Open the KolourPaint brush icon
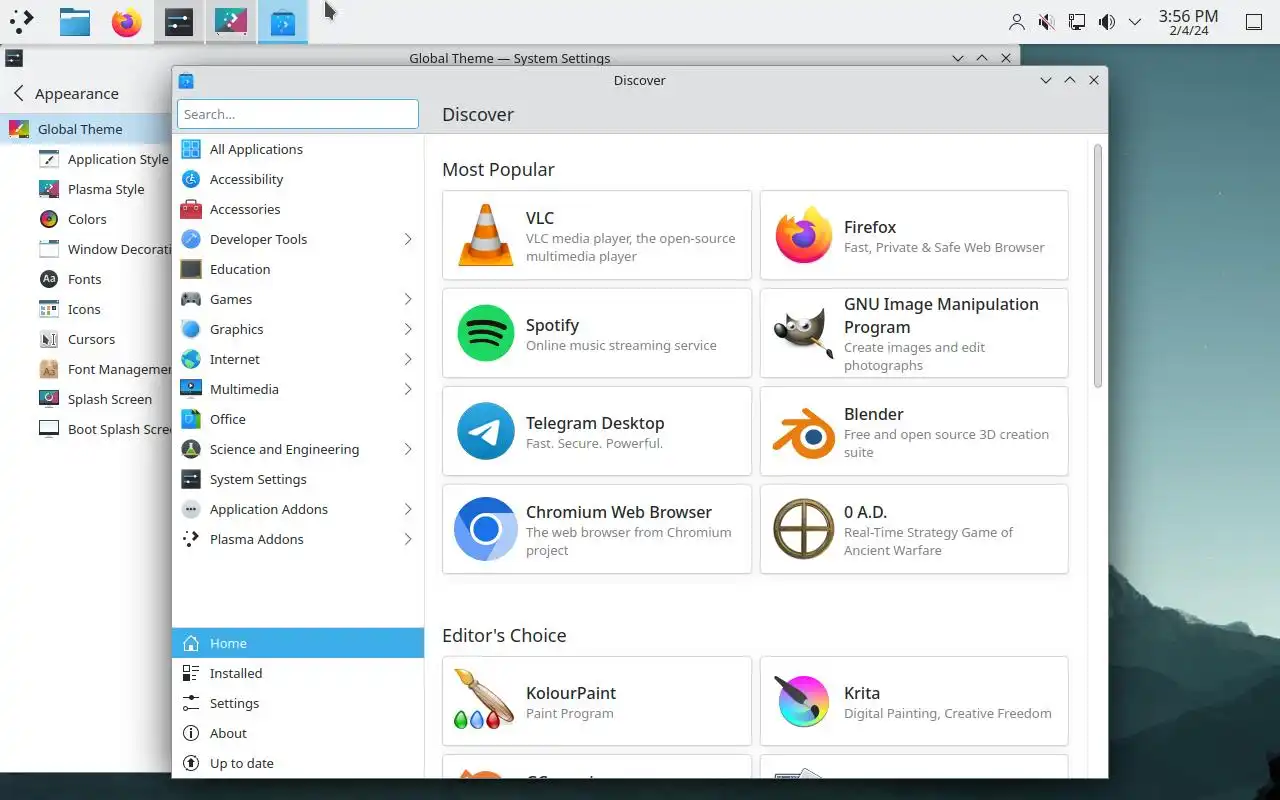The width and height of the screenshot is (1280, 800). click(x=483, y=699)
